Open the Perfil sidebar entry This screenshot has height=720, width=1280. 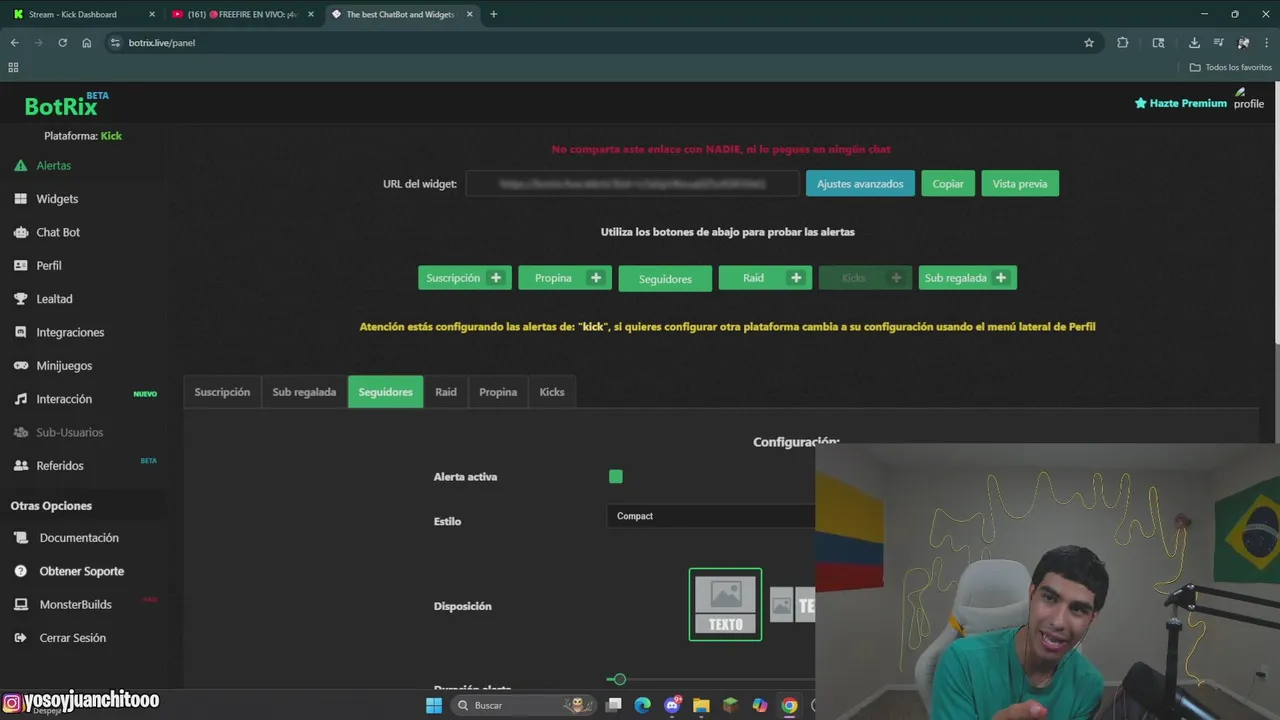[x=49, y=265]
